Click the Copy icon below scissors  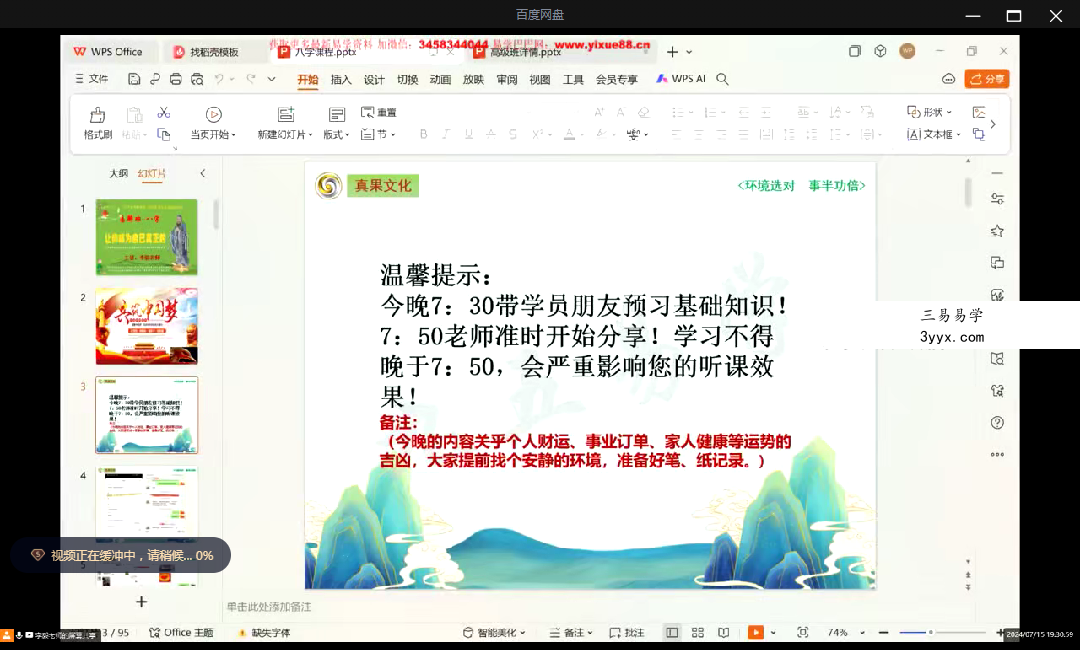click(163, 134)
